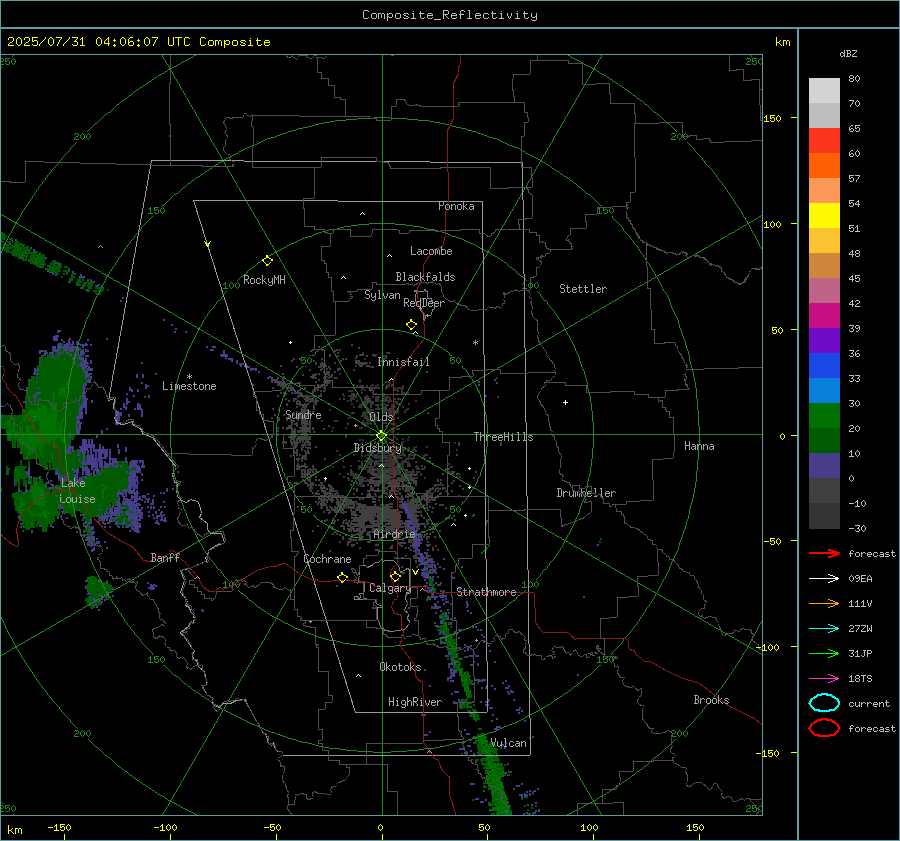Click the Brooks city label
The width and height of the screenshot is (900, 841).
coord(711,700)
